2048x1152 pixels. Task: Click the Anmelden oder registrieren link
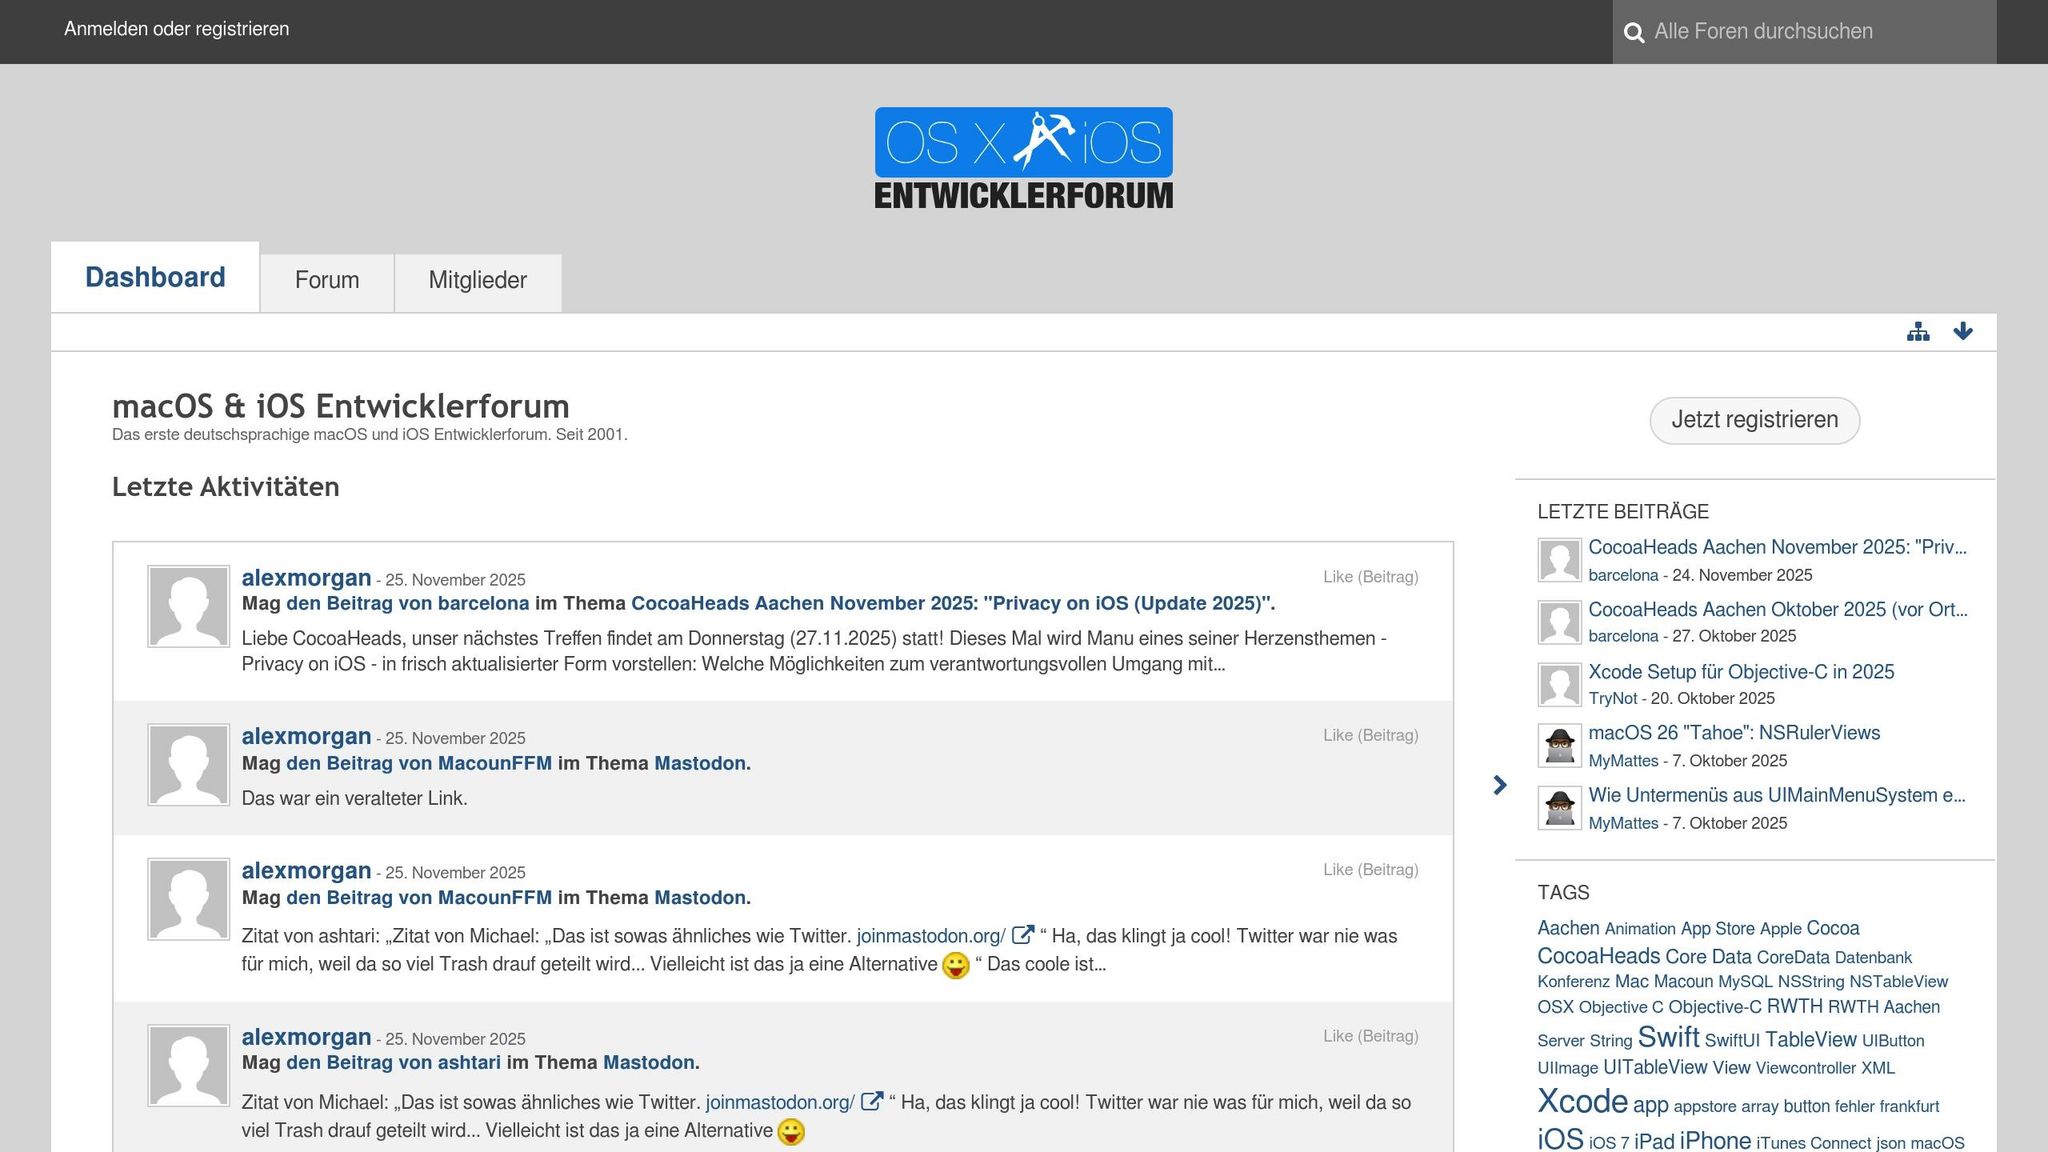point(176,29)
